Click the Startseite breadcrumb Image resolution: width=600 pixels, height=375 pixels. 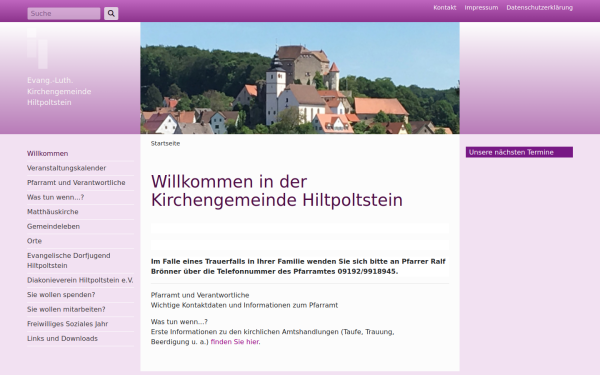coord(165,143)
